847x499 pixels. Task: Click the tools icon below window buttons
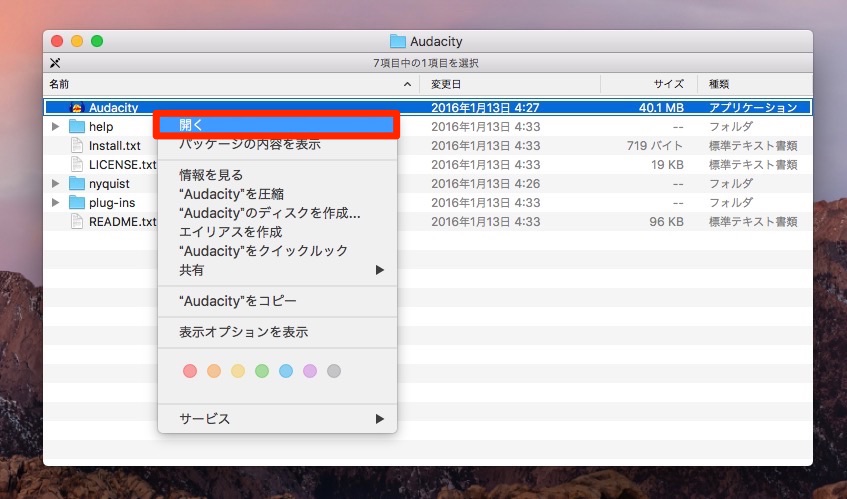pyautogui.click(x=55, y=63)
